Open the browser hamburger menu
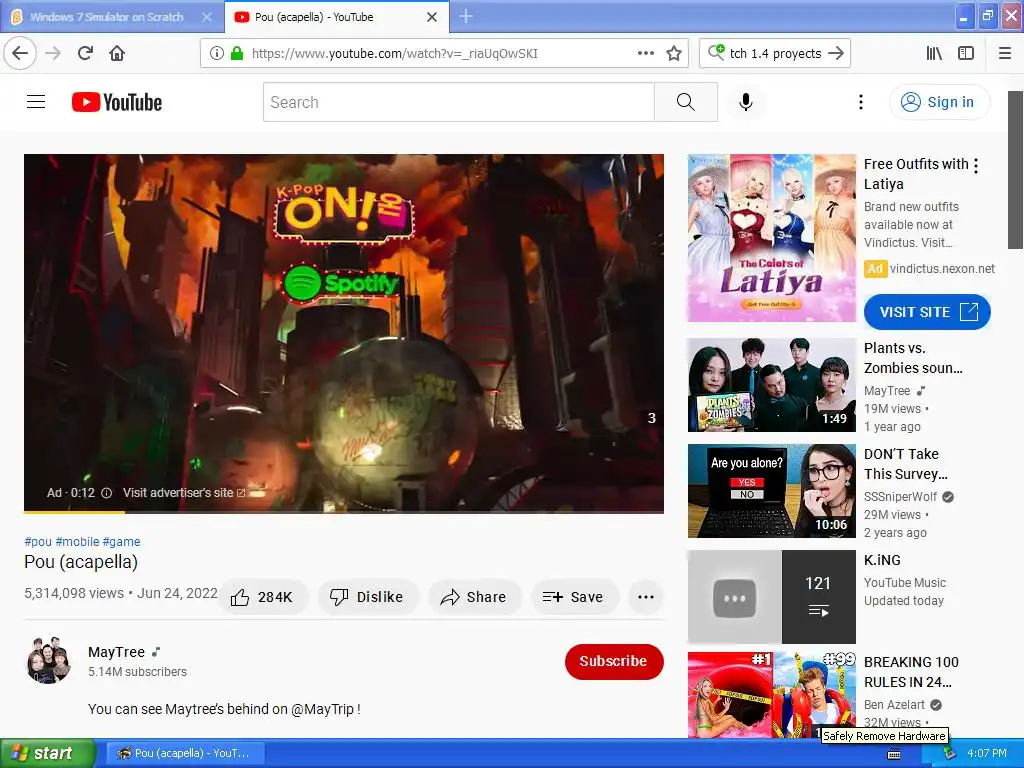Image resolution: width=1024 pixels, height=768 pixels. 1005,54
